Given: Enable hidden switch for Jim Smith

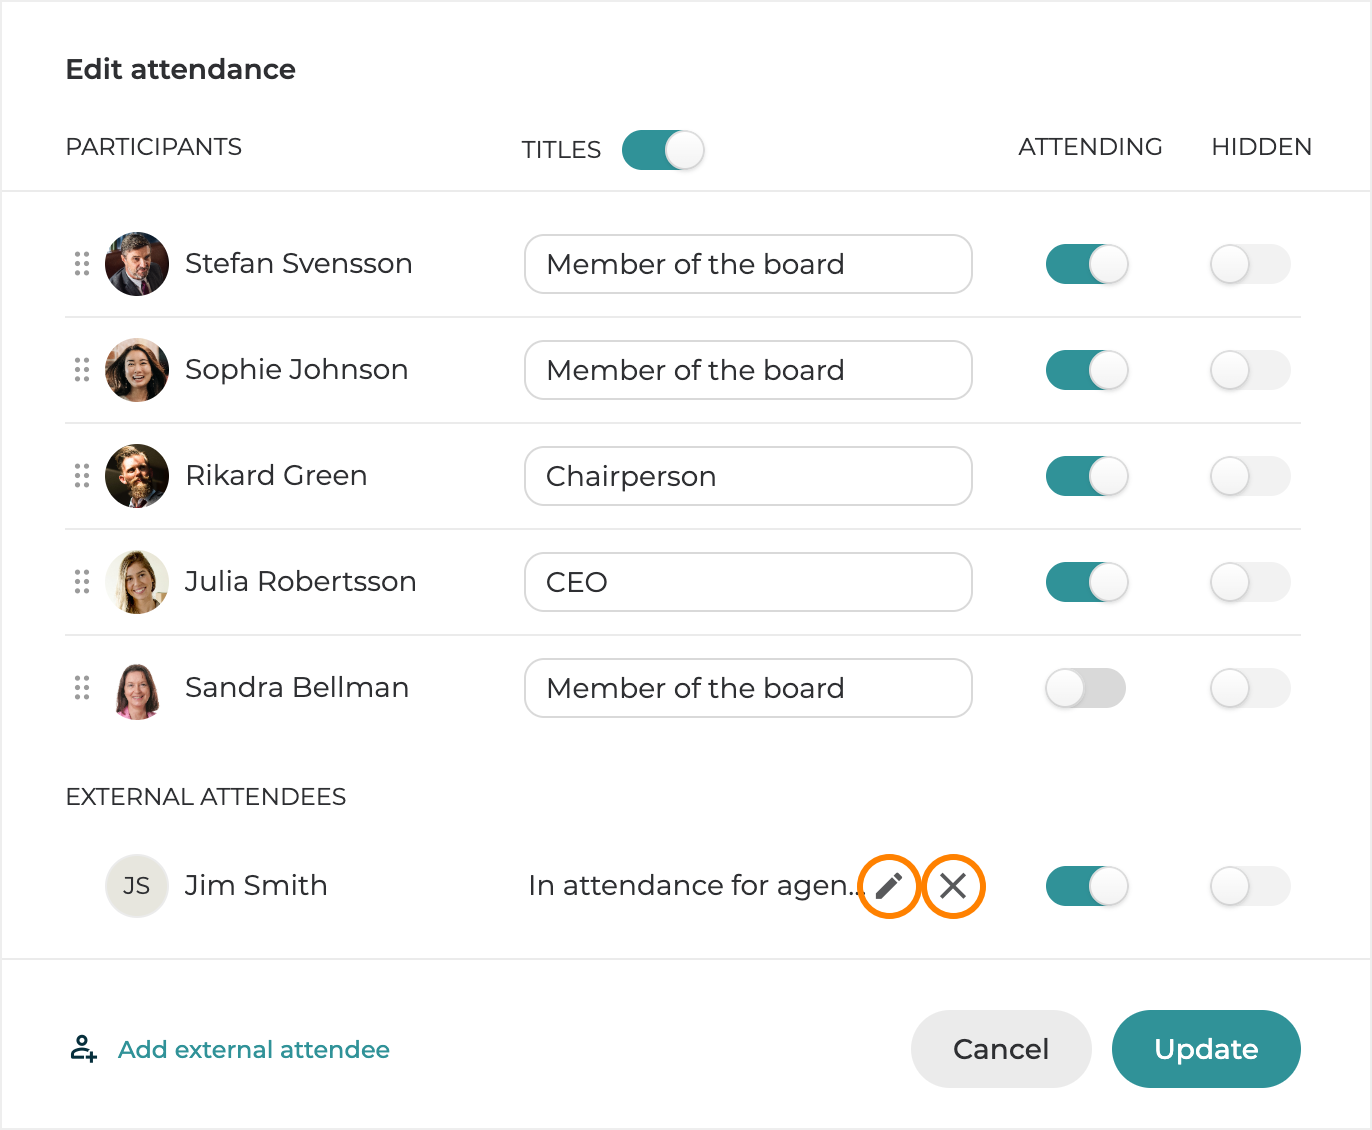Looking at the screenshot, I should pos(1250,886).
